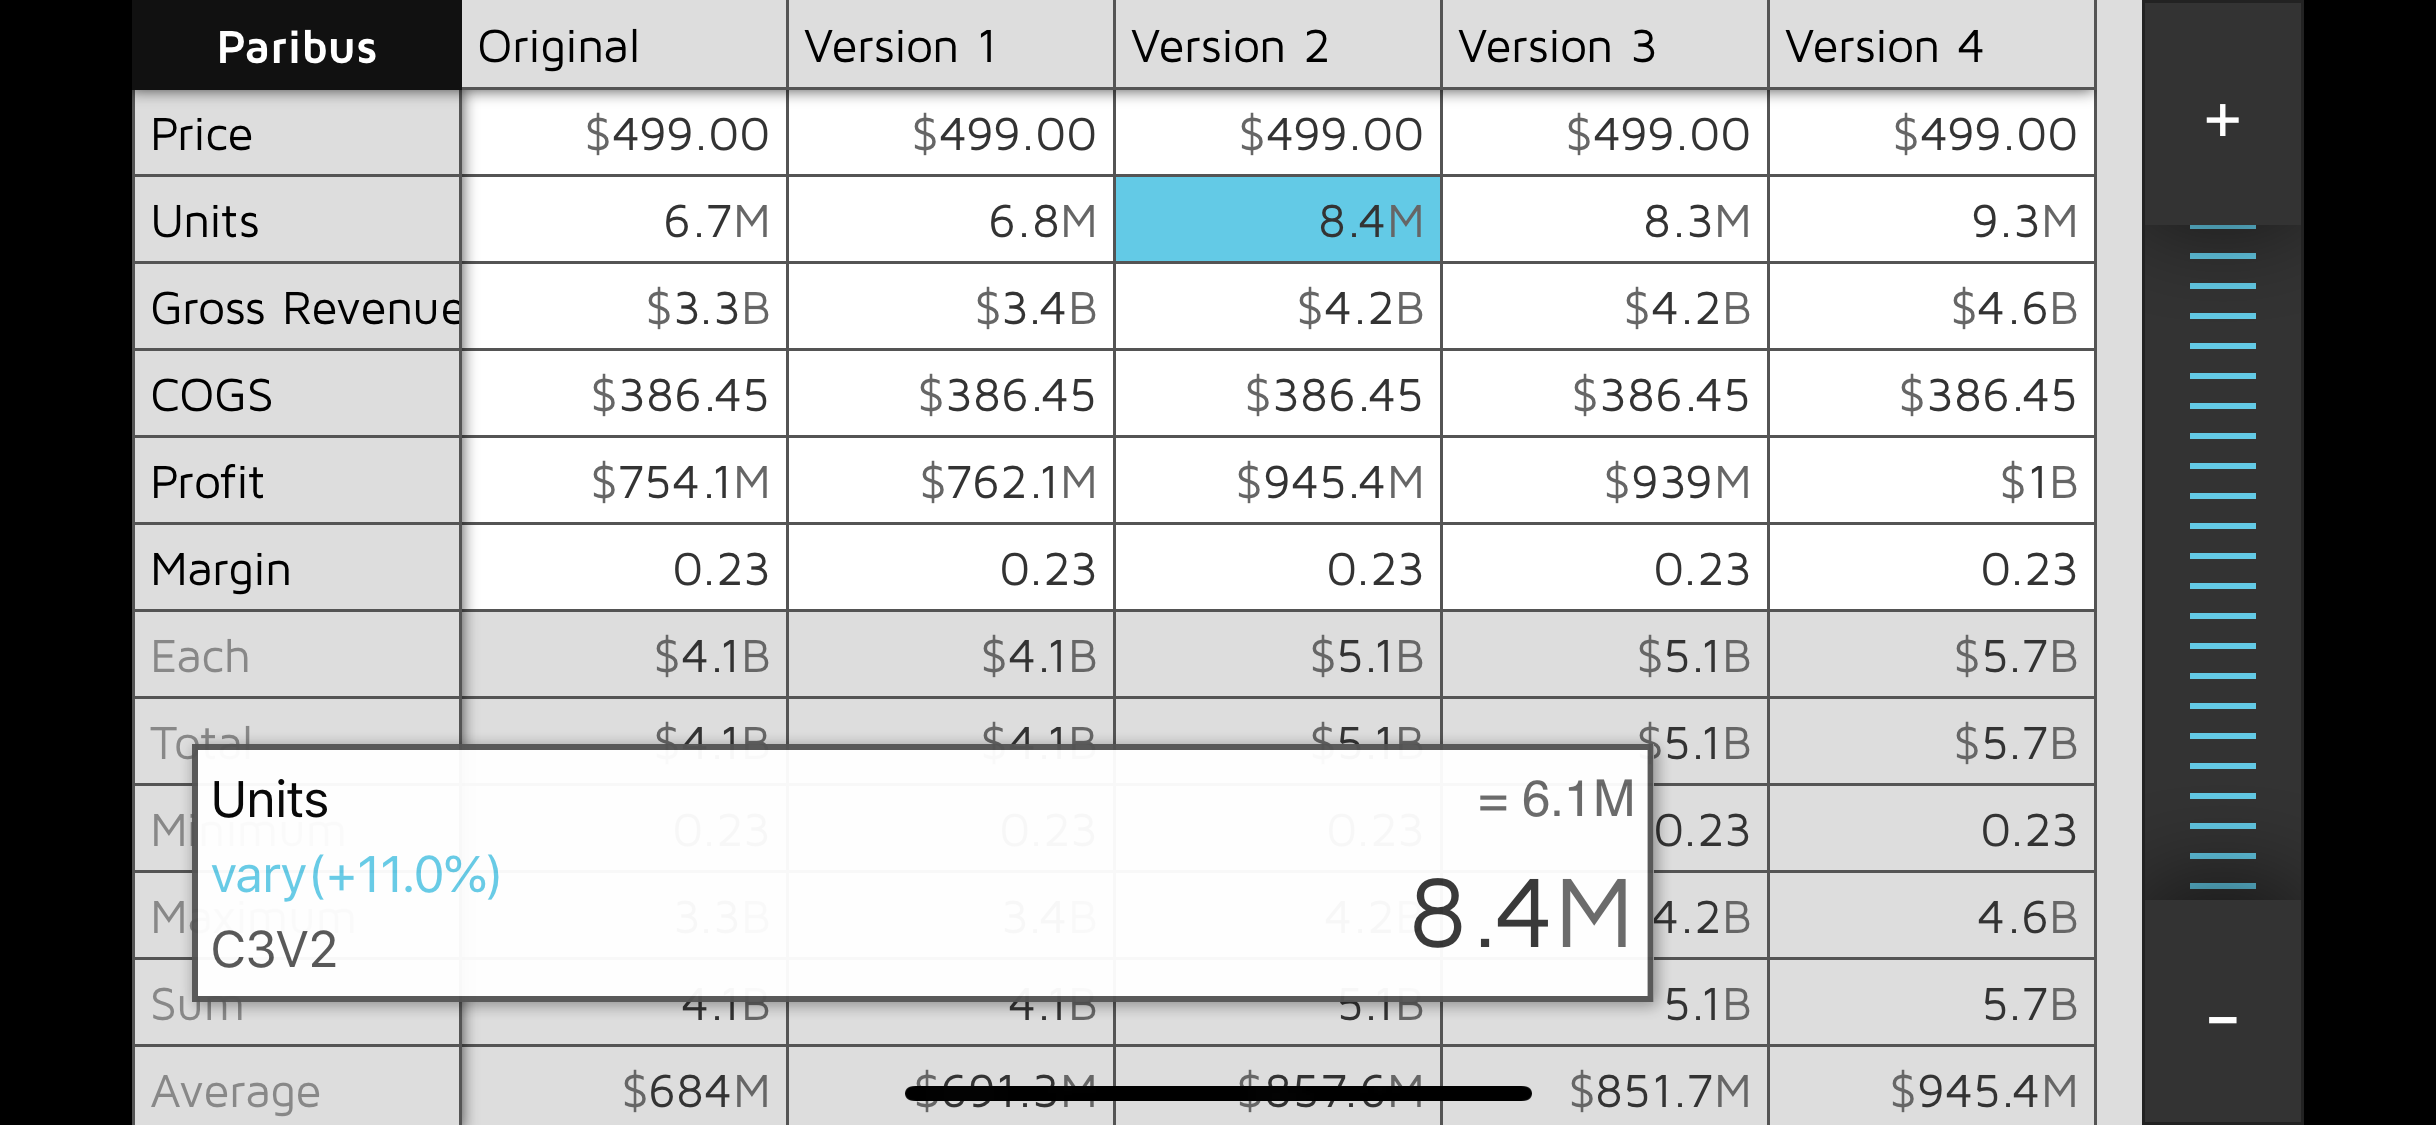Select the Each summary row label

[297, 656]
